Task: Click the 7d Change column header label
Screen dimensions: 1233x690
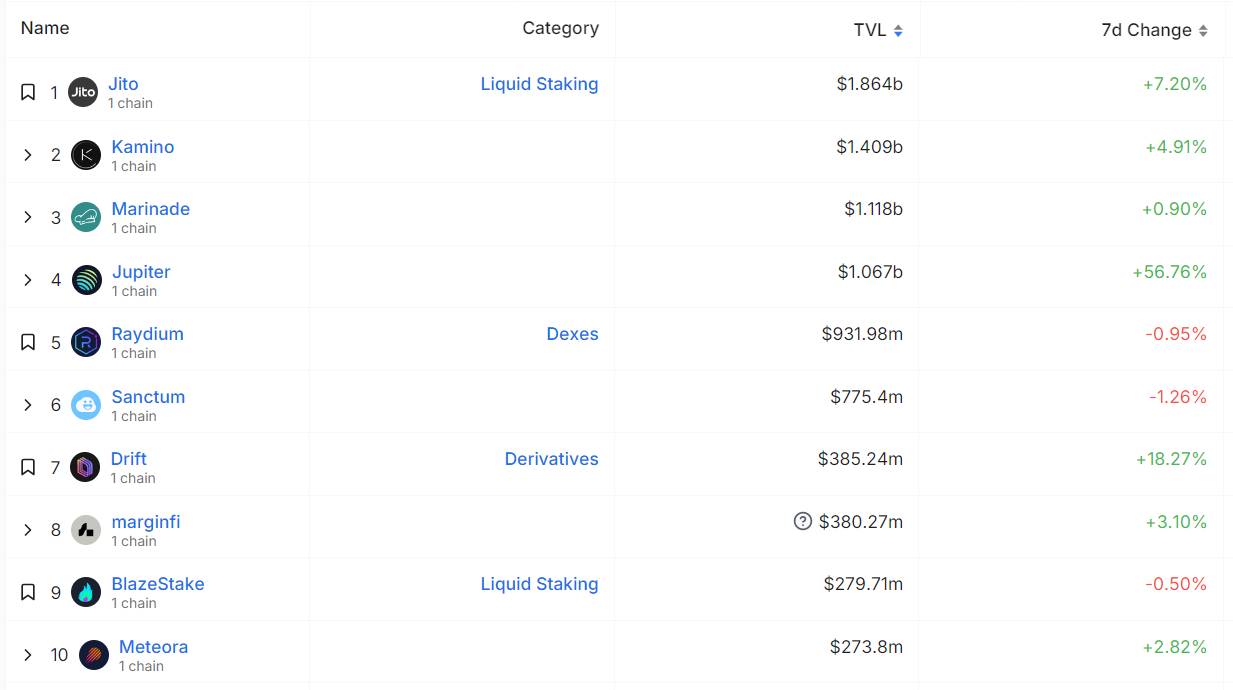Action: pyautogui.click(x=1147, y=31)
